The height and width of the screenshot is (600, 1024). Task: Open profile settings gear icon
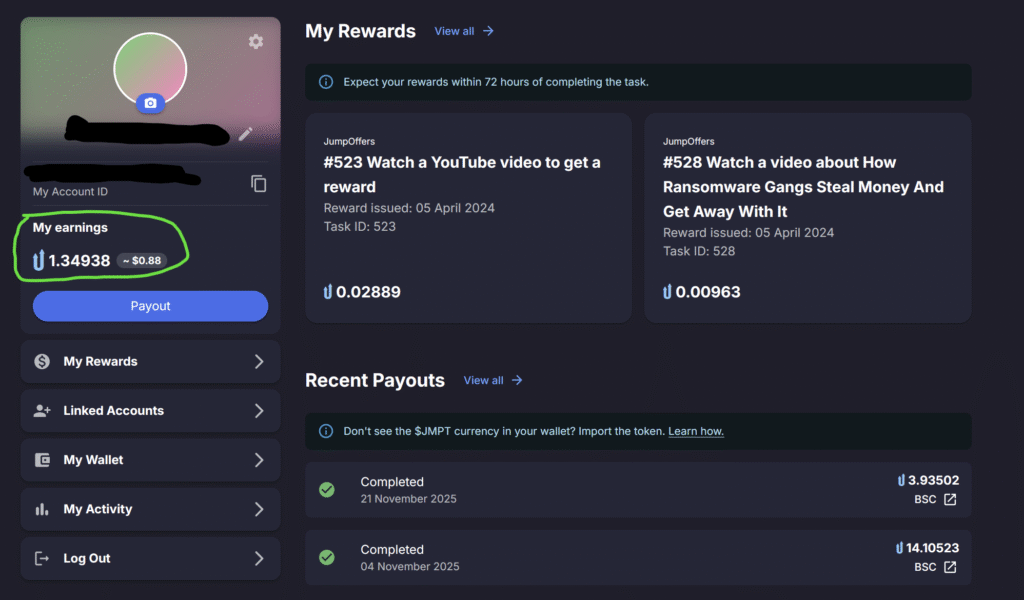[256, 41]
